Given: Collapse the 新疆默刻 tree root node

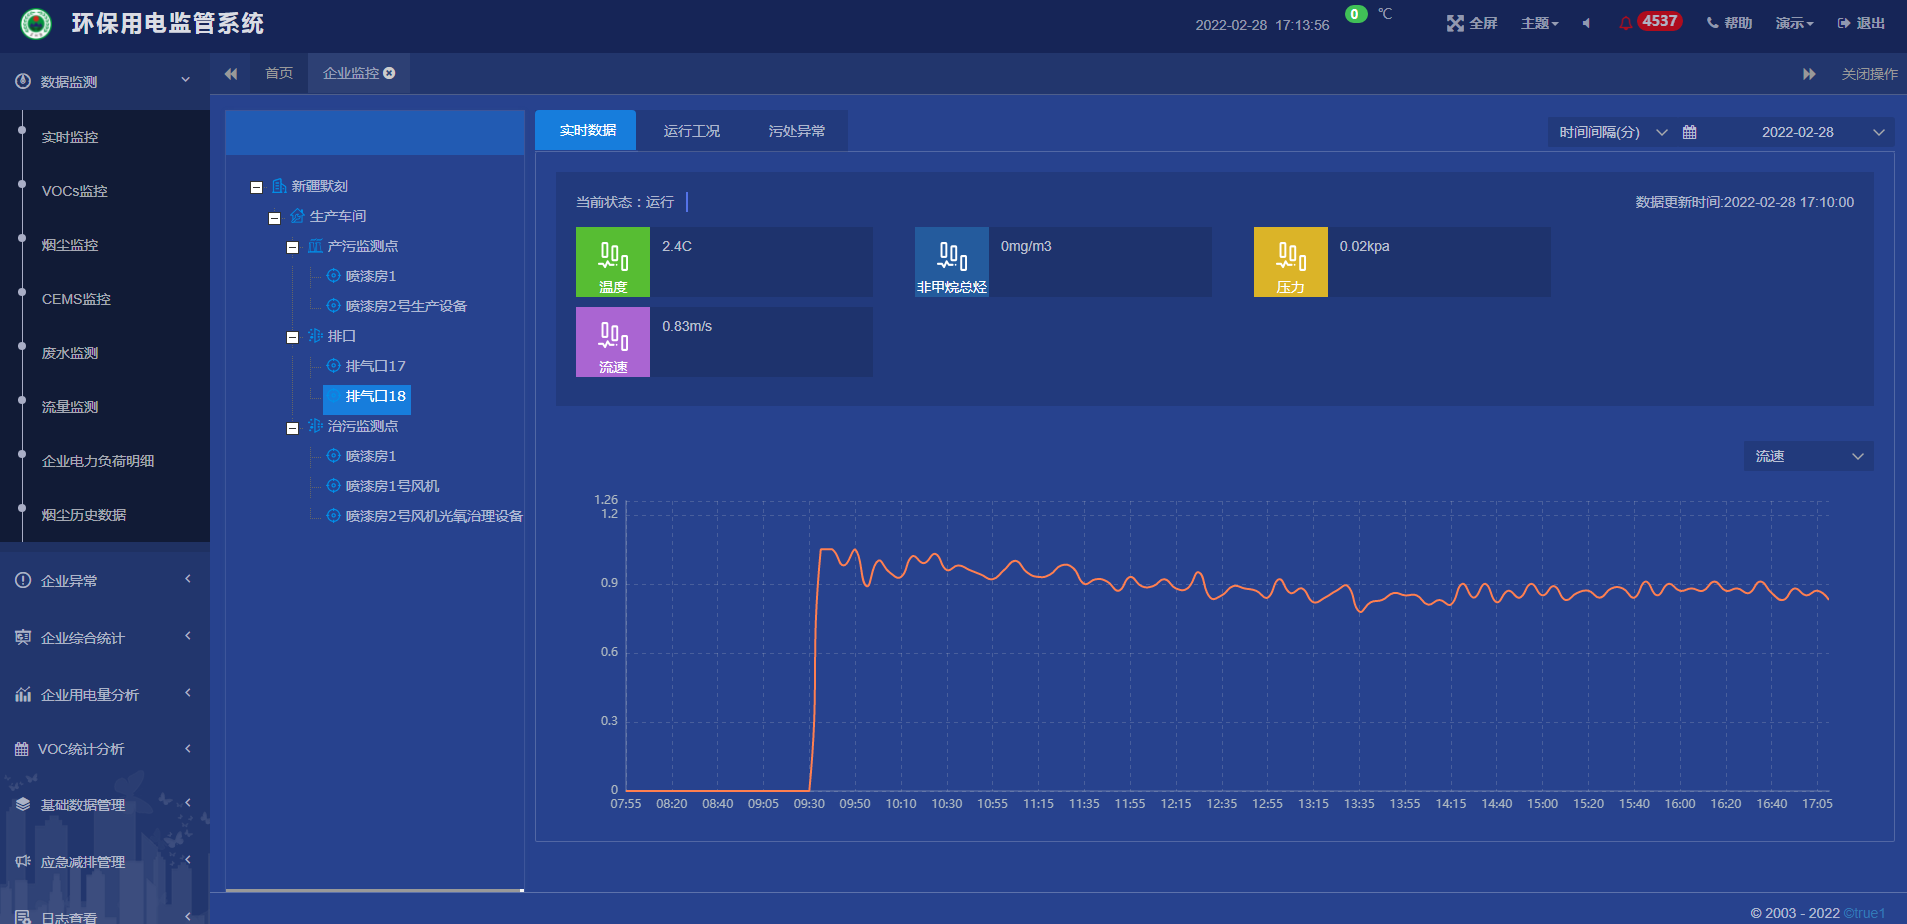Looking at the screenshot, I should pyautogui.click(x=256, y=187).
